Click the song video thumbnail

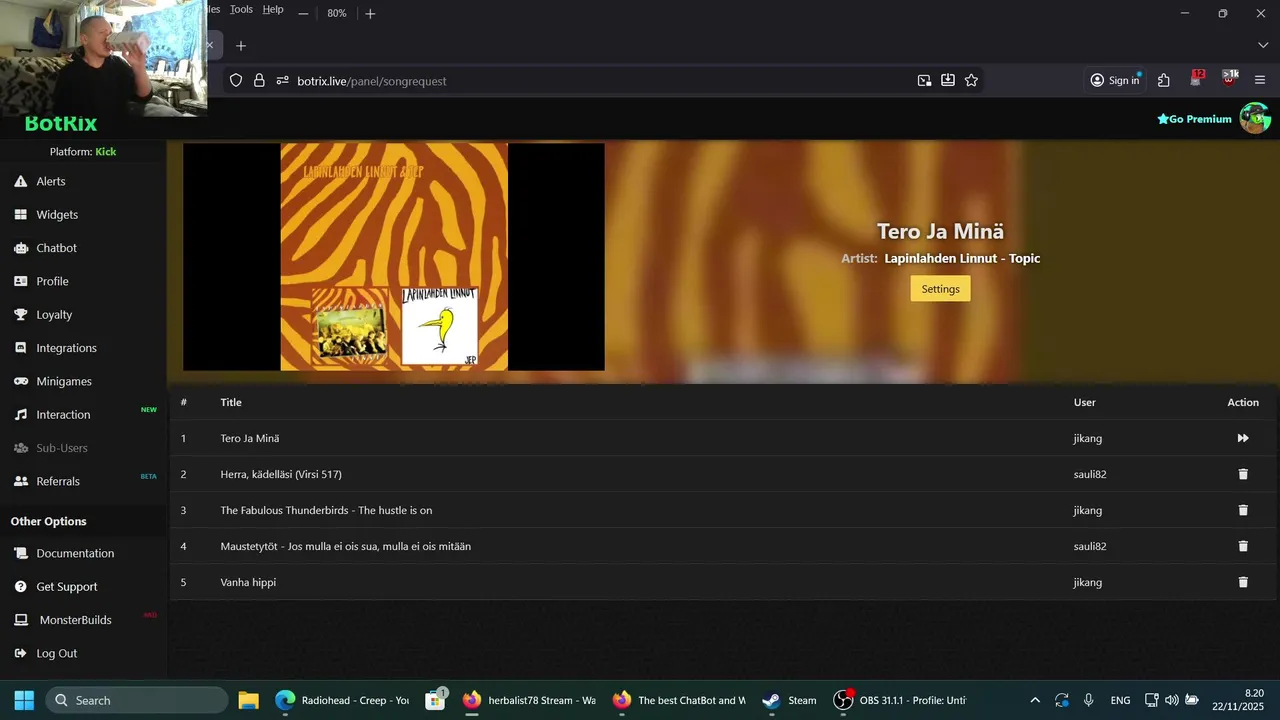[394, 257]
